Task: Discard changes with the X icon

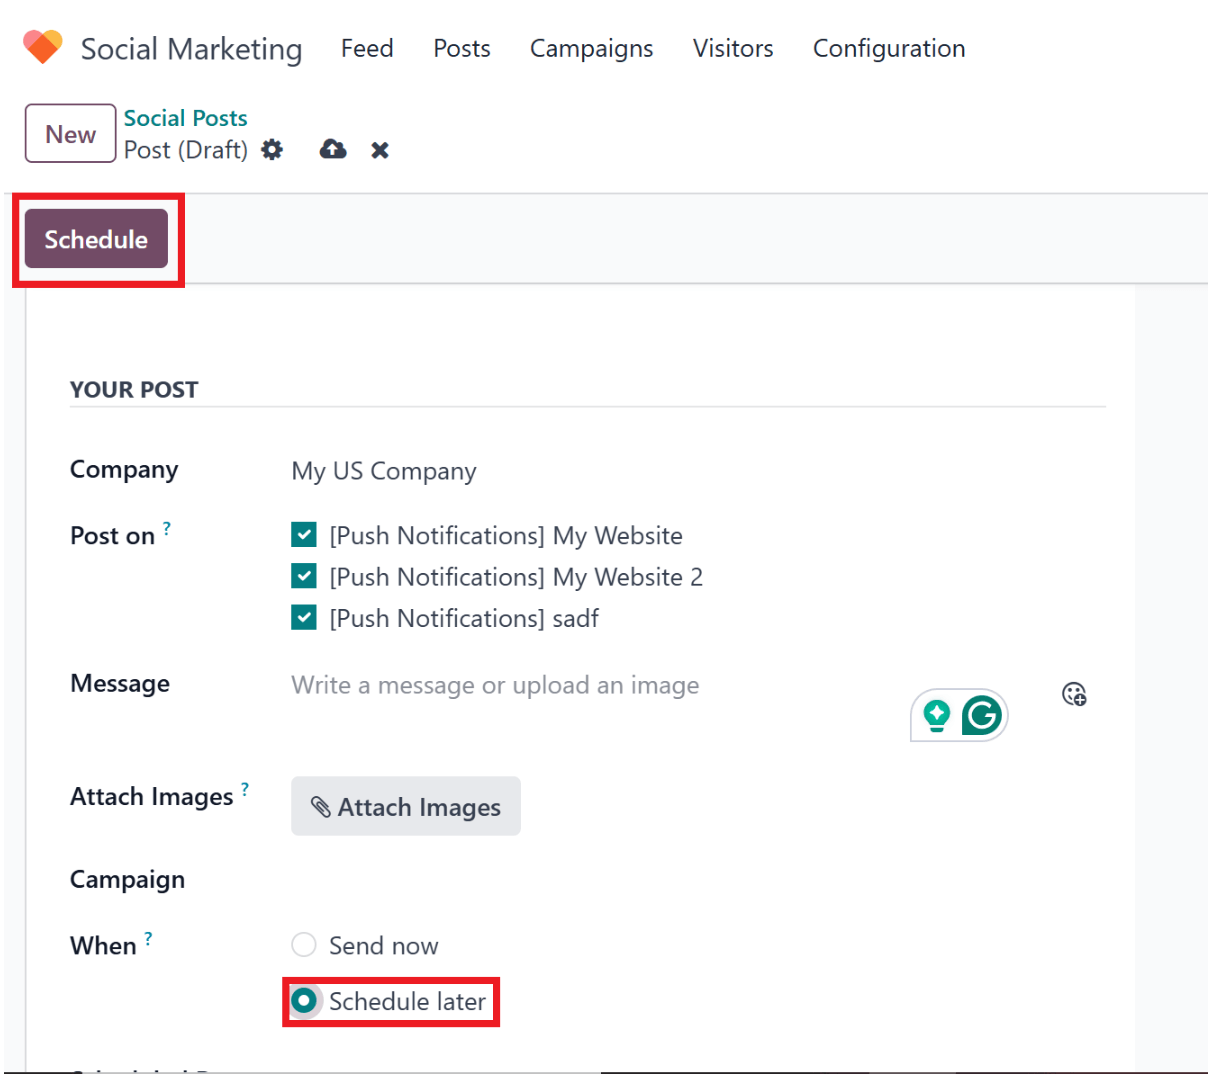Action: pyautogui.click(x=380, y=150)
